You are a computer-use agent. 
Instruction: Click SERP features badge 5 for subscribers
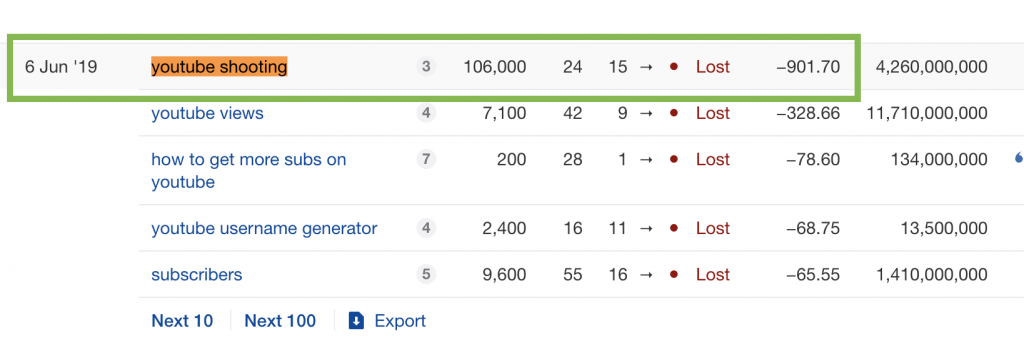click(x=426, y=274)
